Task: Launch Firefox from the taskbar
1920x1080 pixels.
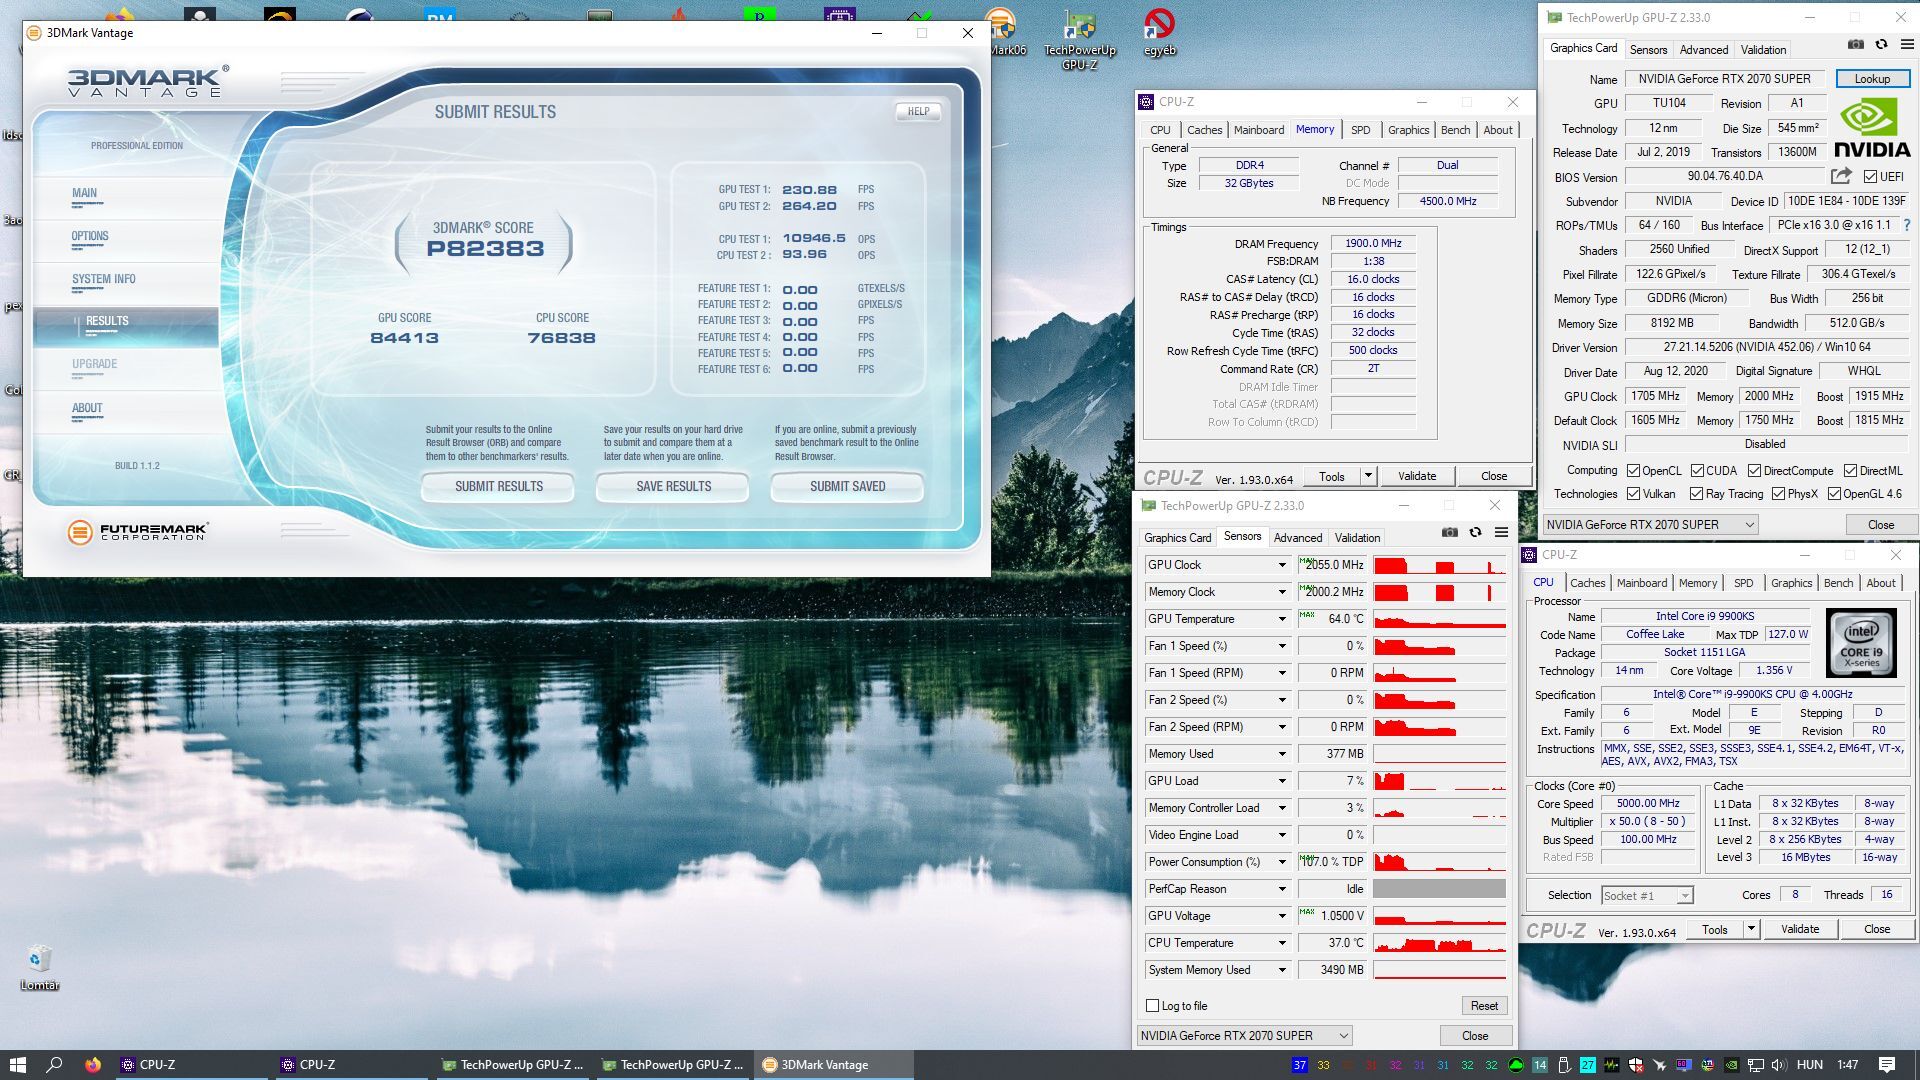Action: click(x=93, y=1065)
